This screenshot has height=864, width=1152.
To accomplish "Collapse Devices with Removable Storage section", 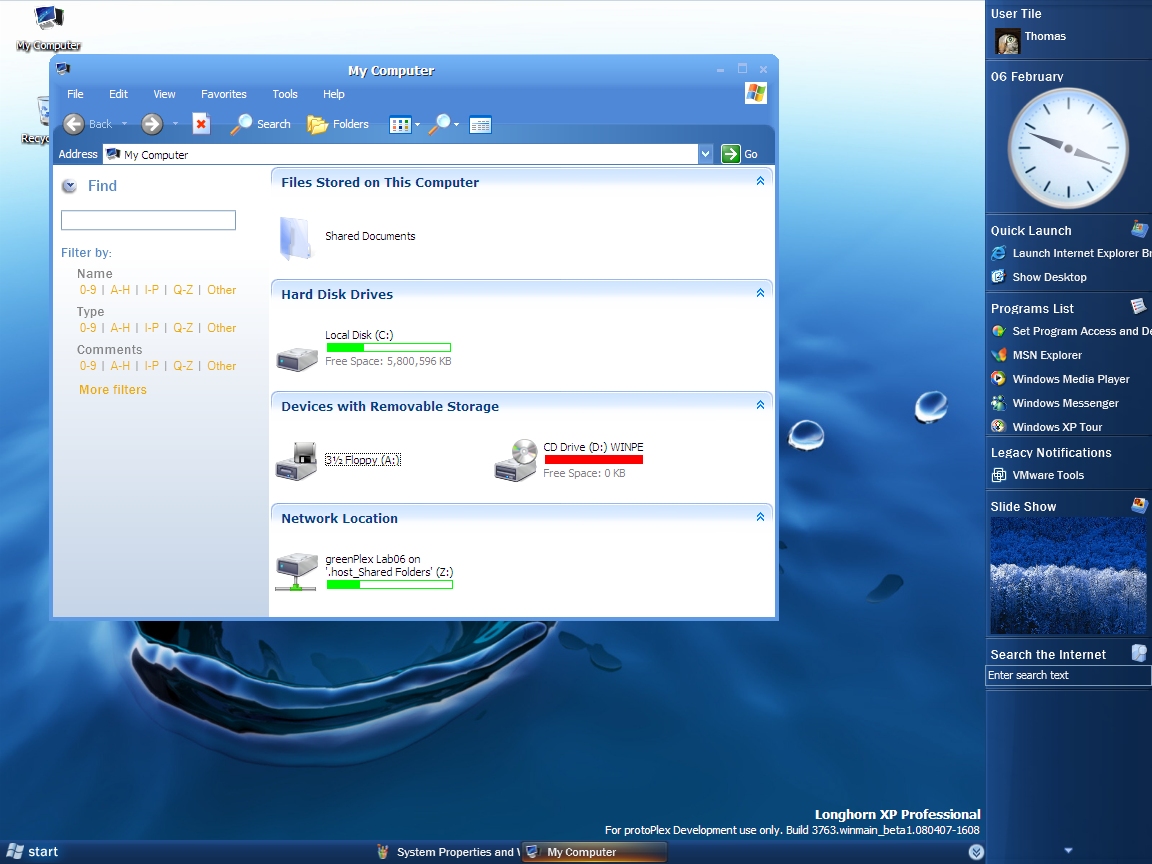I will click(x=760, y=406).
